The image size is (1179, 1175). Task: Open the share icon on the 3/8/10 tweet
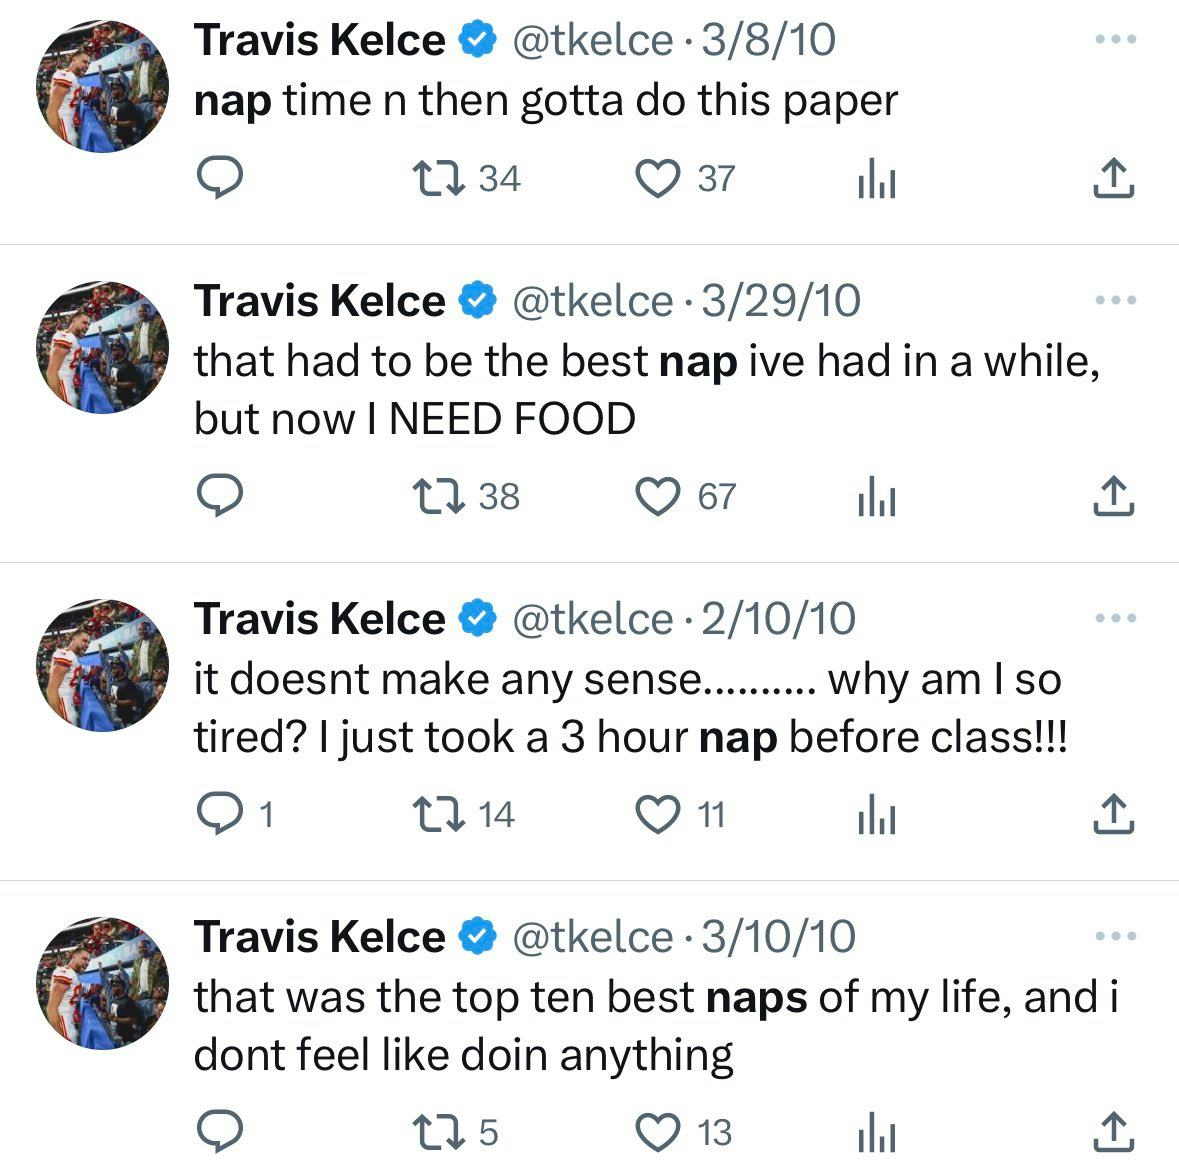[1113, 178]
